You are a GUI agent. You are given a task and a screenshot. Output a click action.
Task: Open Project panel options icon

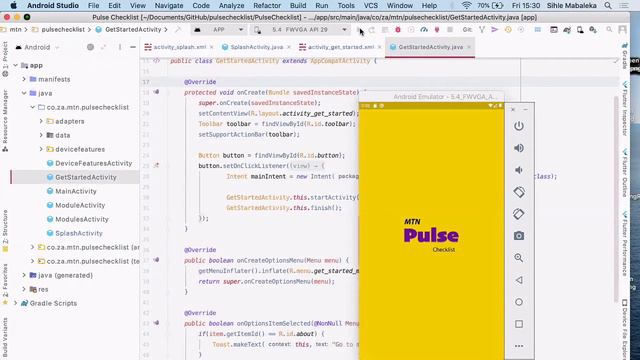click(x=120, y=47)
